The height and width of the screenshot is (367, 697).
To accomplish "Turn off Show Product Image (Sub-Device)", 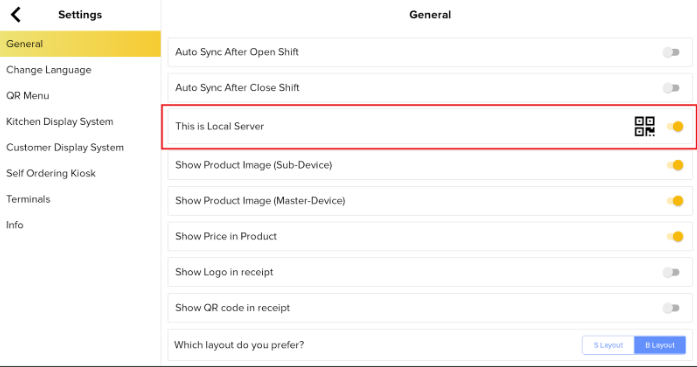I will [x=675, y=165].
